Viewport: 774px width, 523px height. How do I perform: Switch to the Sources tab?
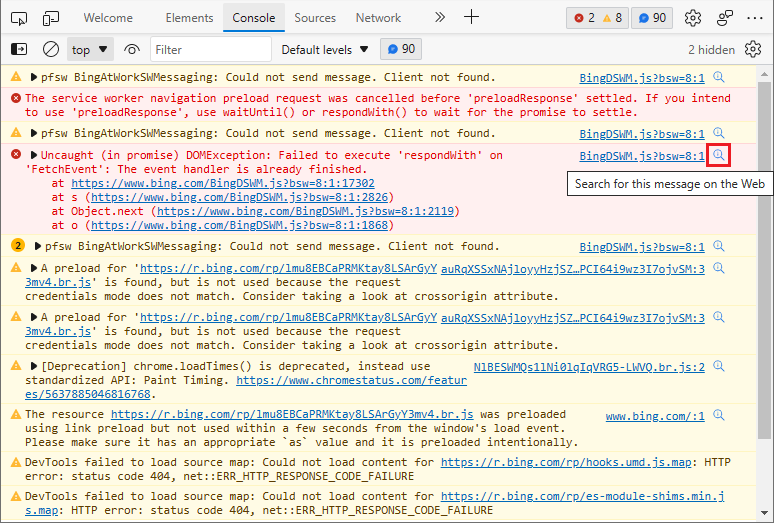315,18
